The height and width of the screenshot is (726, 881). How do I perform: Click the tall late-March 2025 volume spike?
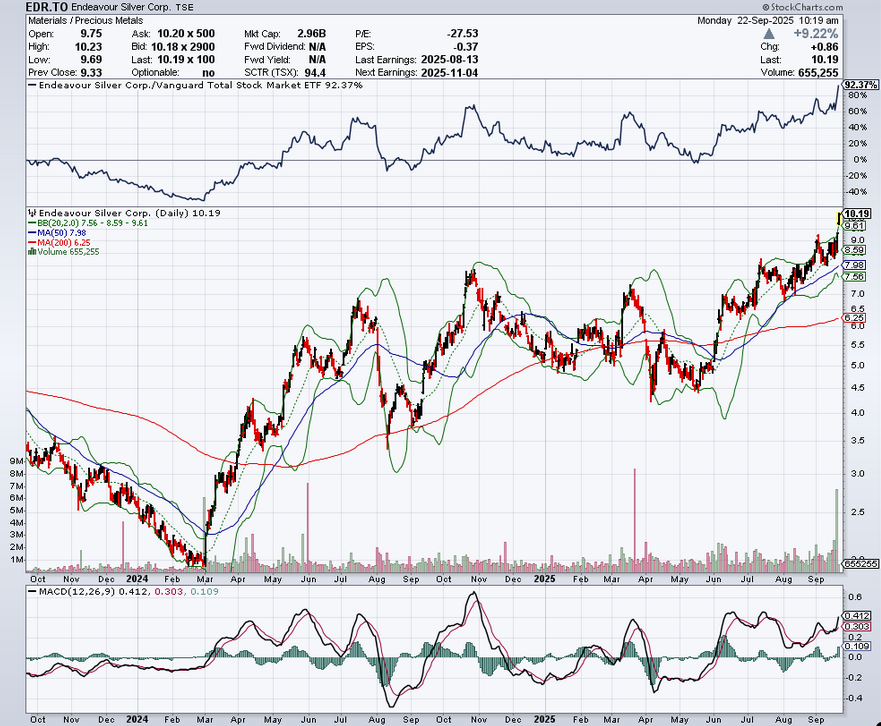(635, 519)
